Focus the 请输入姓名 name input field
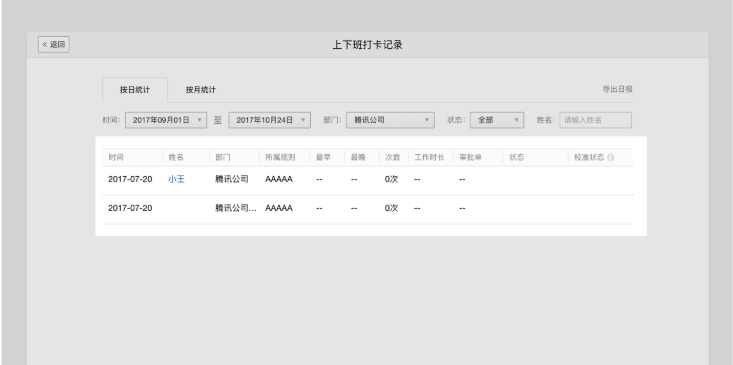Viewport: 733px width, 365px height. pyautogui.click(x=596, y=120)
